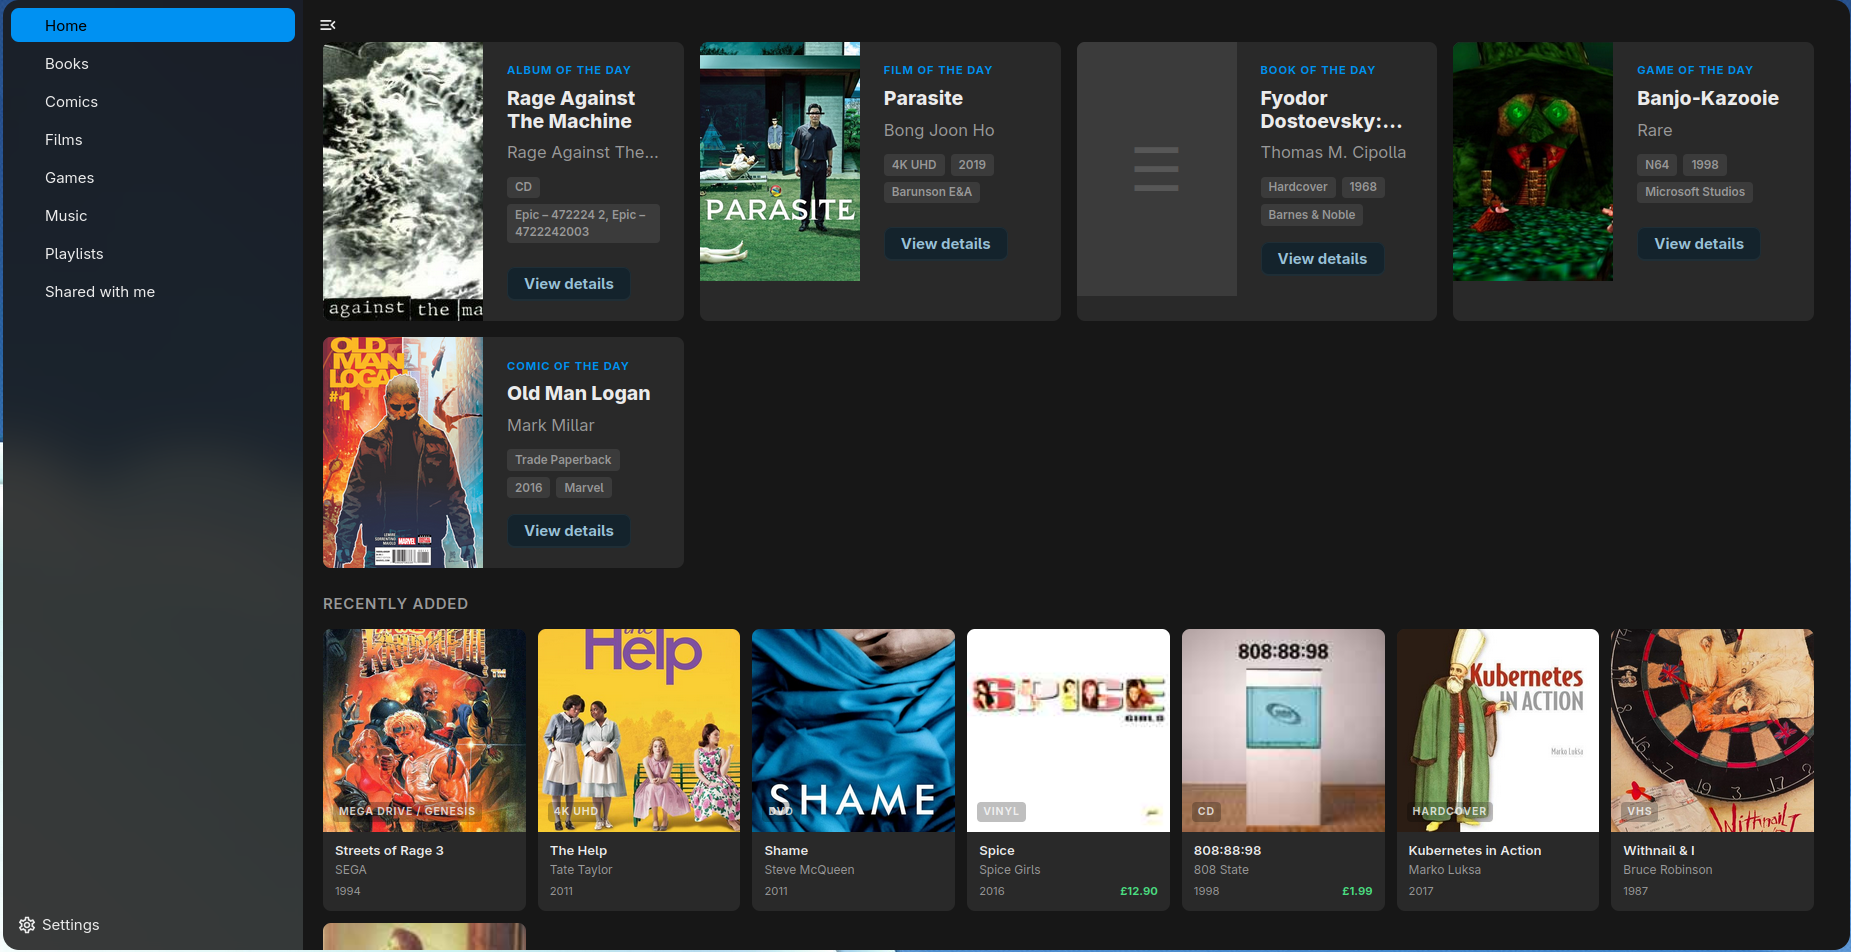Click the Recently Added section heading
This screenshot has height=952, width=1851.
tap(395, 604)
